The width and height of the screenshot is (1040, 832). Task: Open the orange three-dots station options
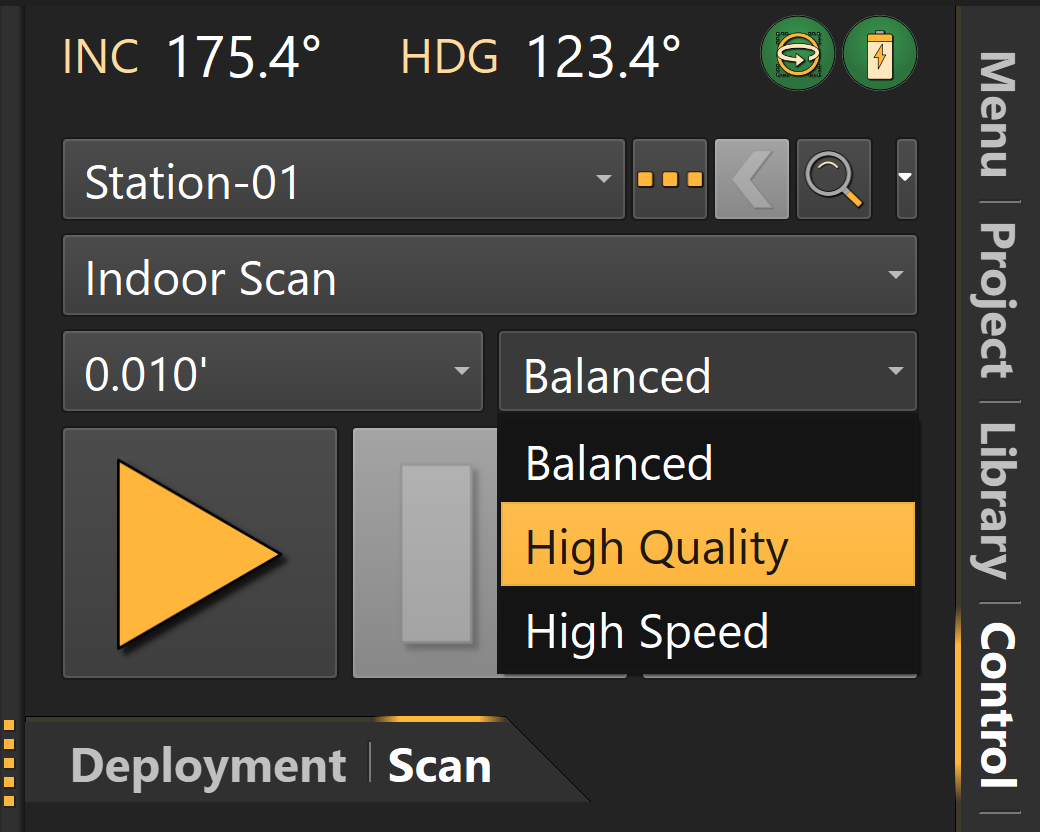click(x=670, y=180)
